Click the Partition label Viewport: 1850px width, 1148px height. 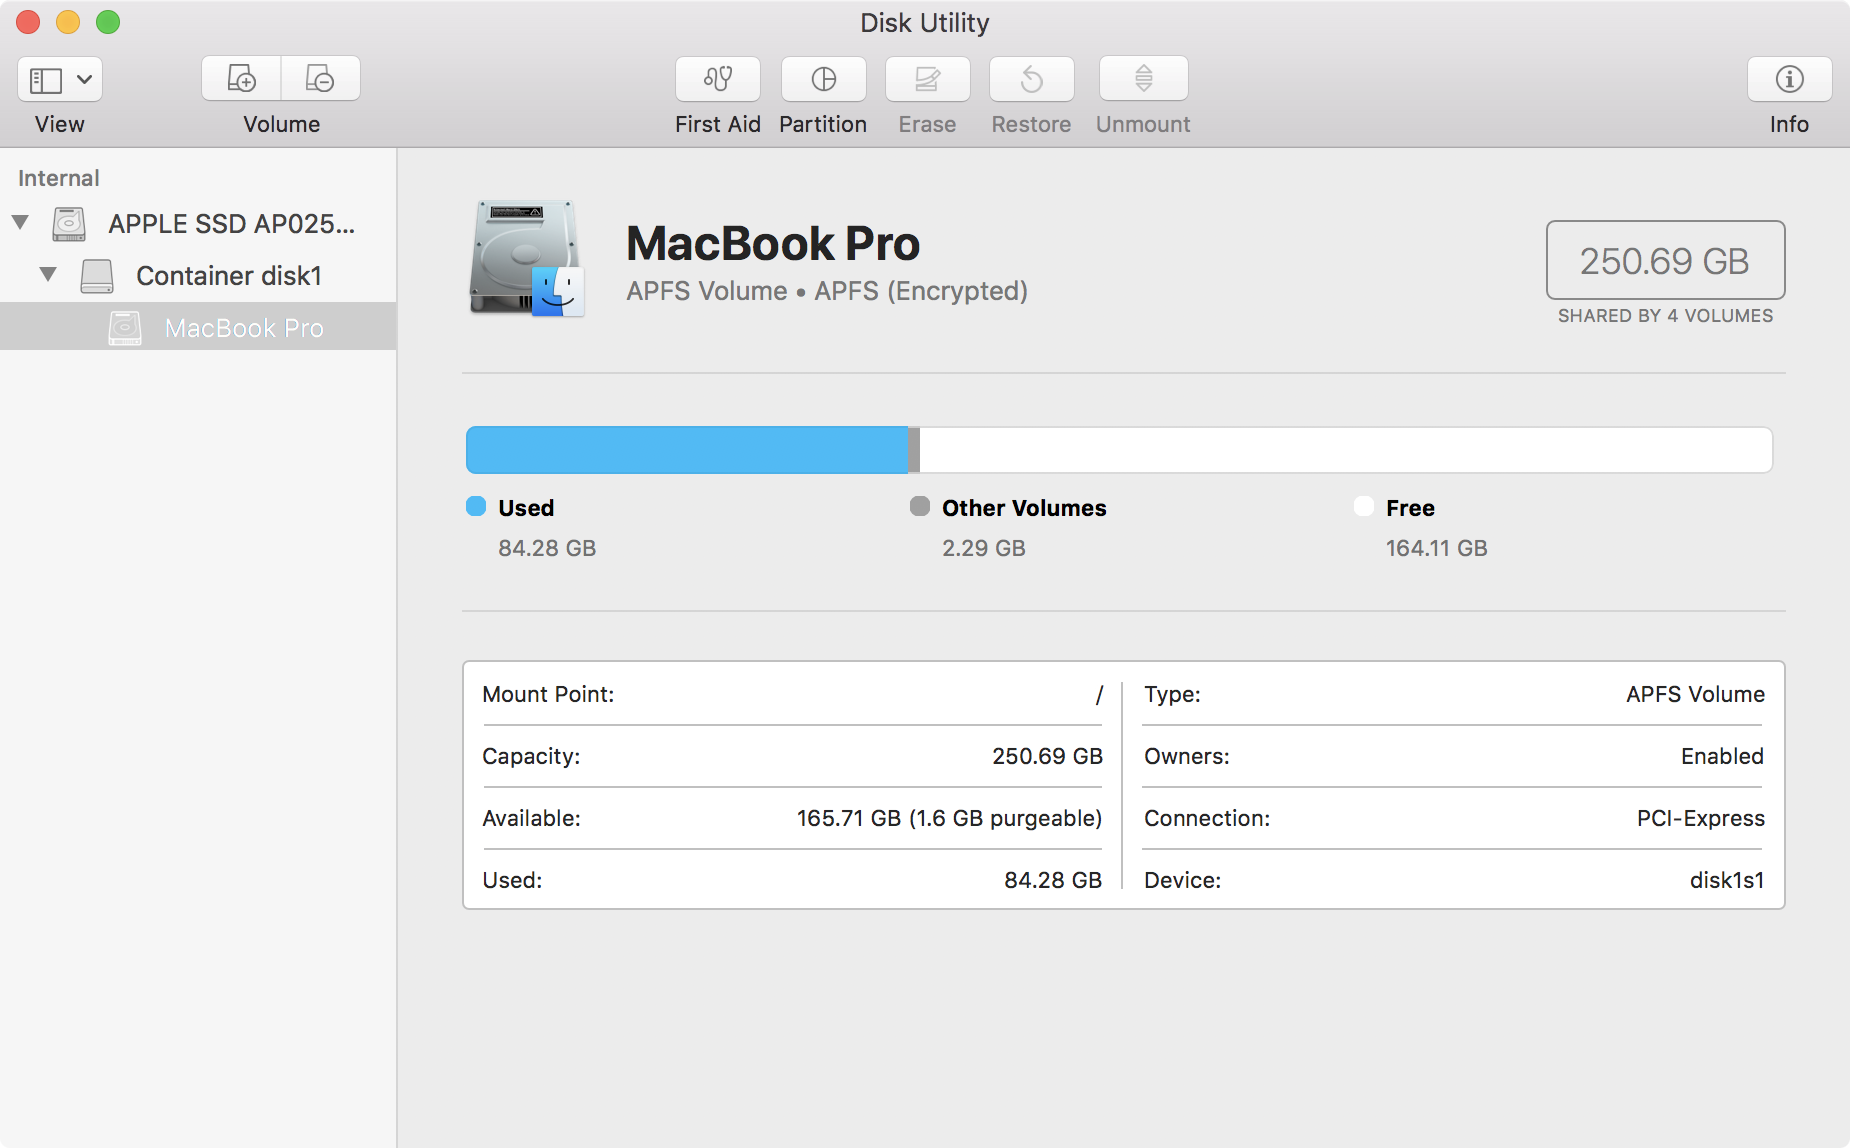[x=823, y=124]
